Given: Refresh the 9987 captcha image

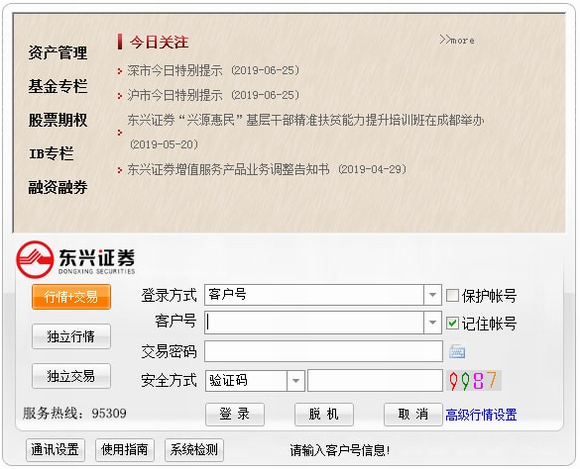Looking at the screenshot, I should [473, 380].
